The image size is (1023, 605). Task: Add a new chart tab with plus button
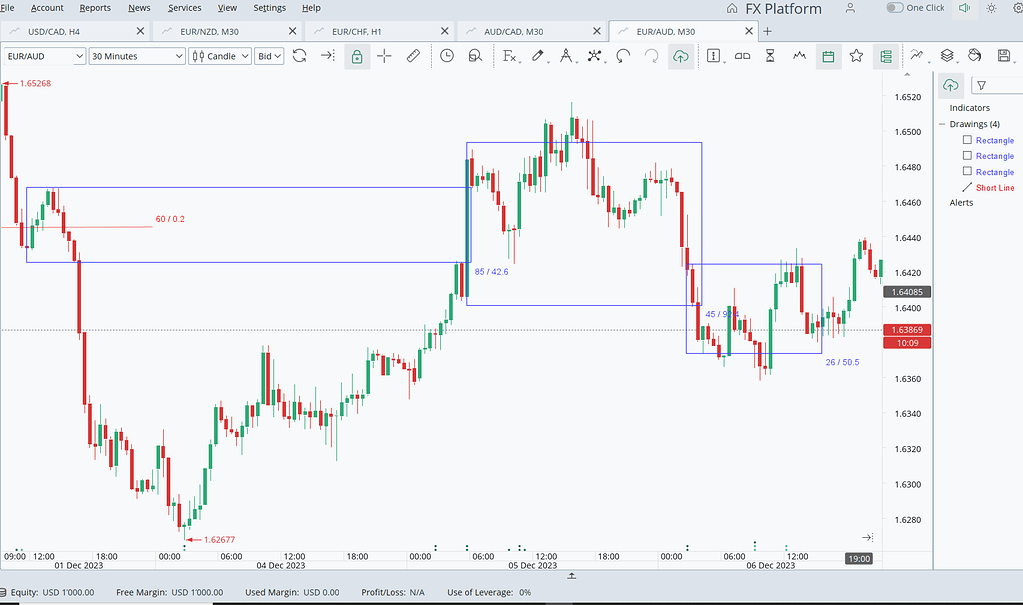pos(768,31)
